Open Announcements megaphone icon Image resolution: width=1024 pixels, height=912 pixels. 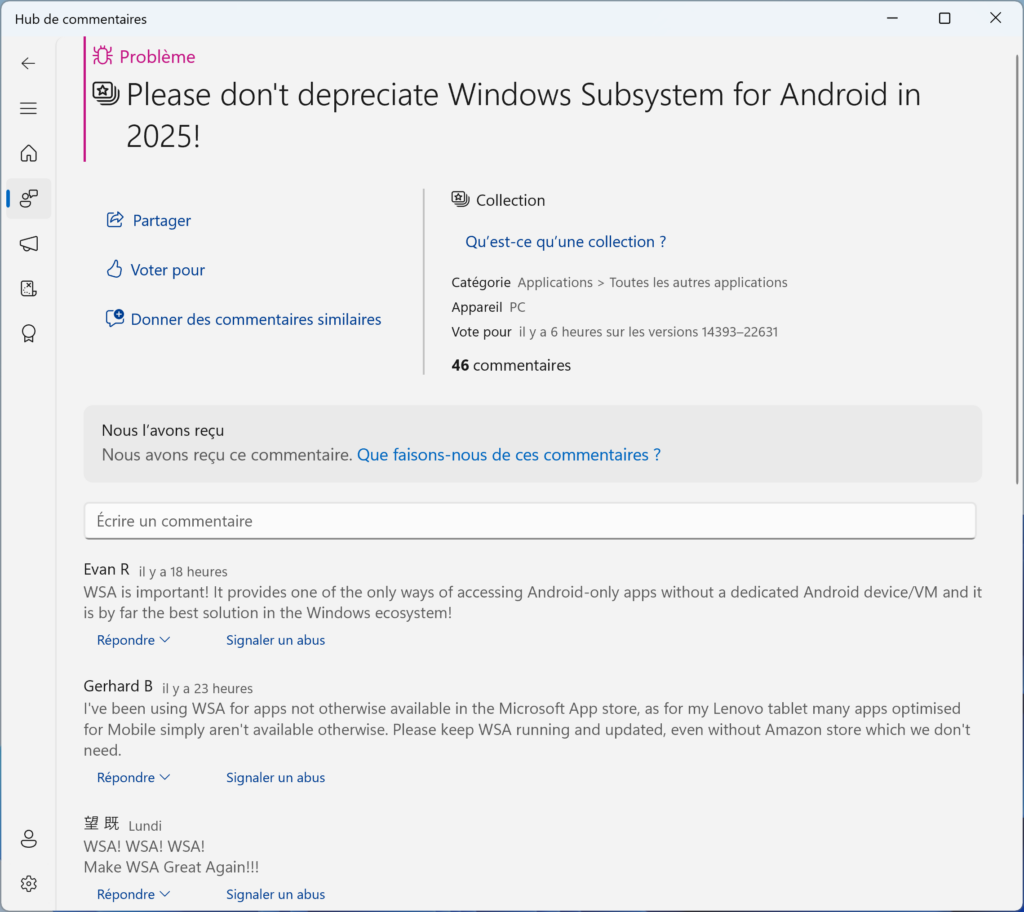tap(28, 244)
